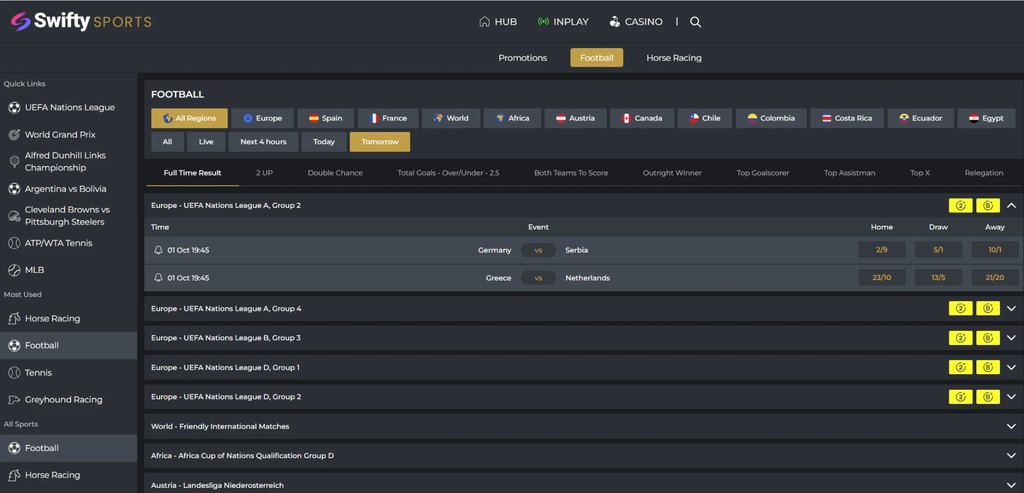The height and width of the screenshot is (493, 1024).
Task: Filter by Europe region
Action: coord(263,118)
